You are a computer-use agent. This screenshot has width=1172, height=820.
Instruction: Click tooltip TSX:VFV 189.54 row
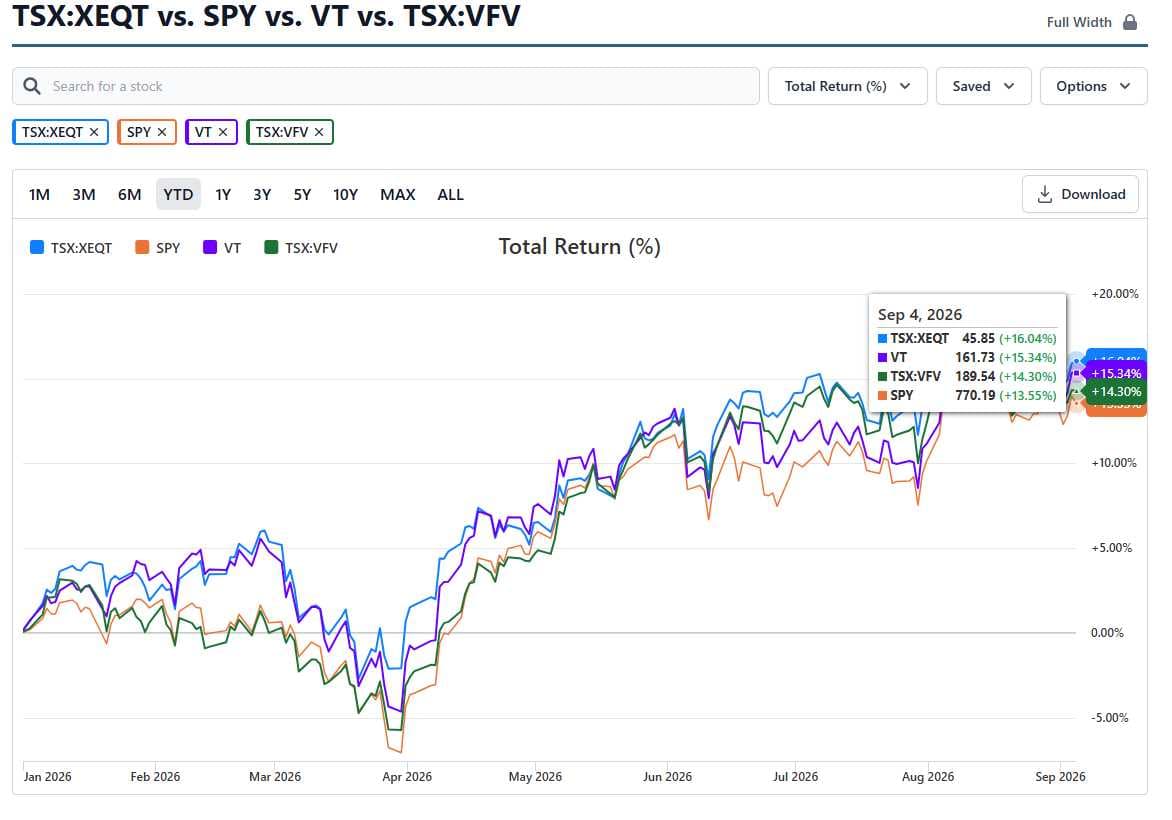[967, 376]
